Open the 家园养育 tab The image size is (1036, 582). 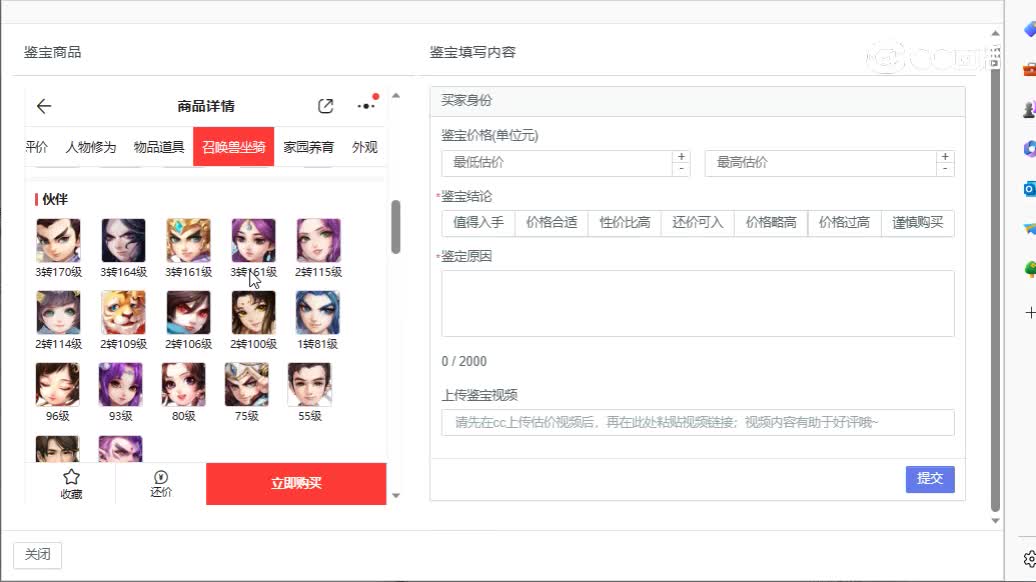(309, 147)
